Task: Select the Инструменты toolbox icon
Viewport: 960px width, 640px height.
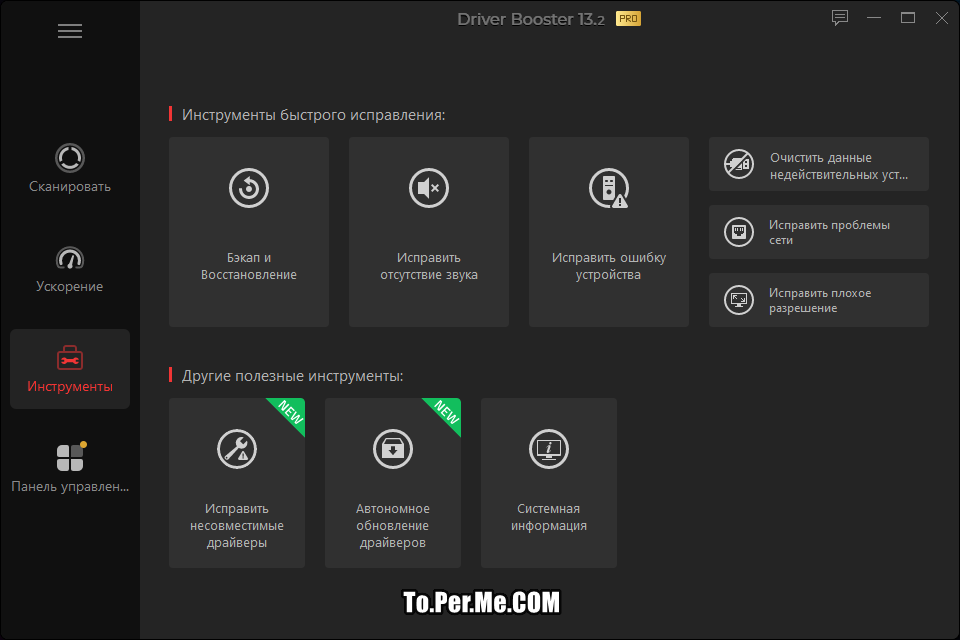Action: click(70, 357)
